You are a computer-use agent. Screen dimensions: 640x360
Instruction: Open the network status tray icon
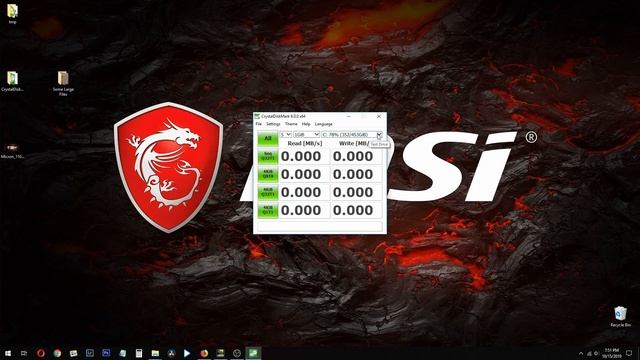[x=589, y=353]
